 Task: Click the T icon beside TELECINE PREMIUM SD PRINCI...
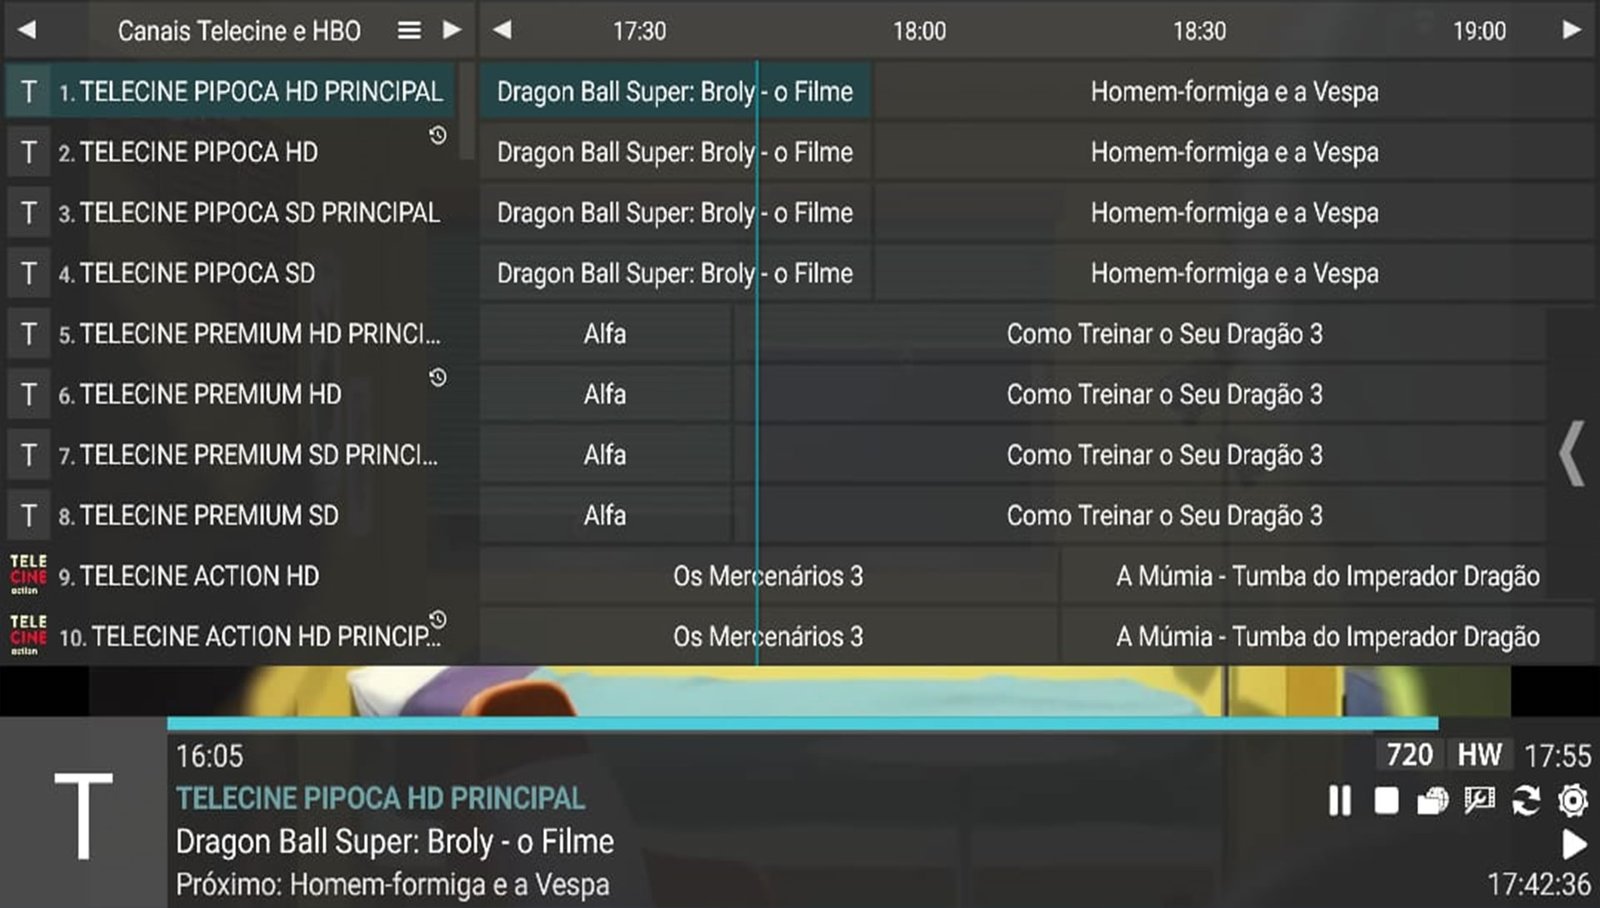pos(29,455)
